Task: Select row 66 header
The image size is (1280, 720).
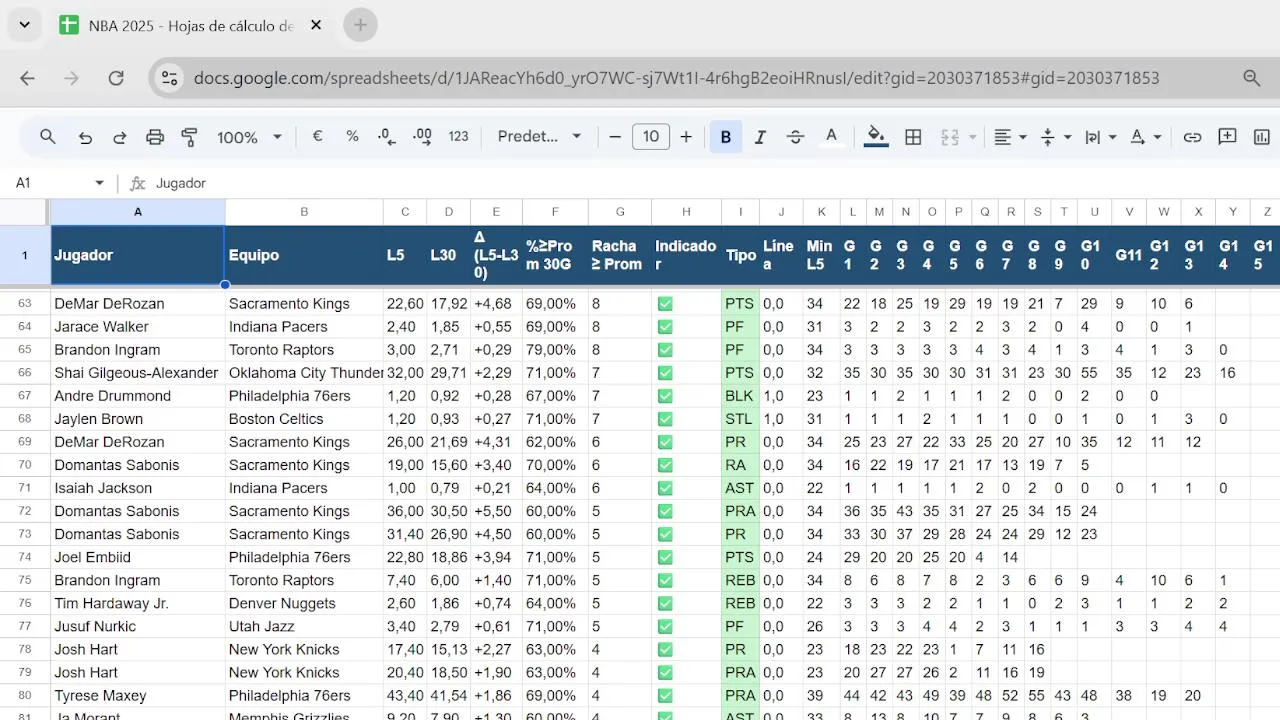Action: click(x=25, y=373)
